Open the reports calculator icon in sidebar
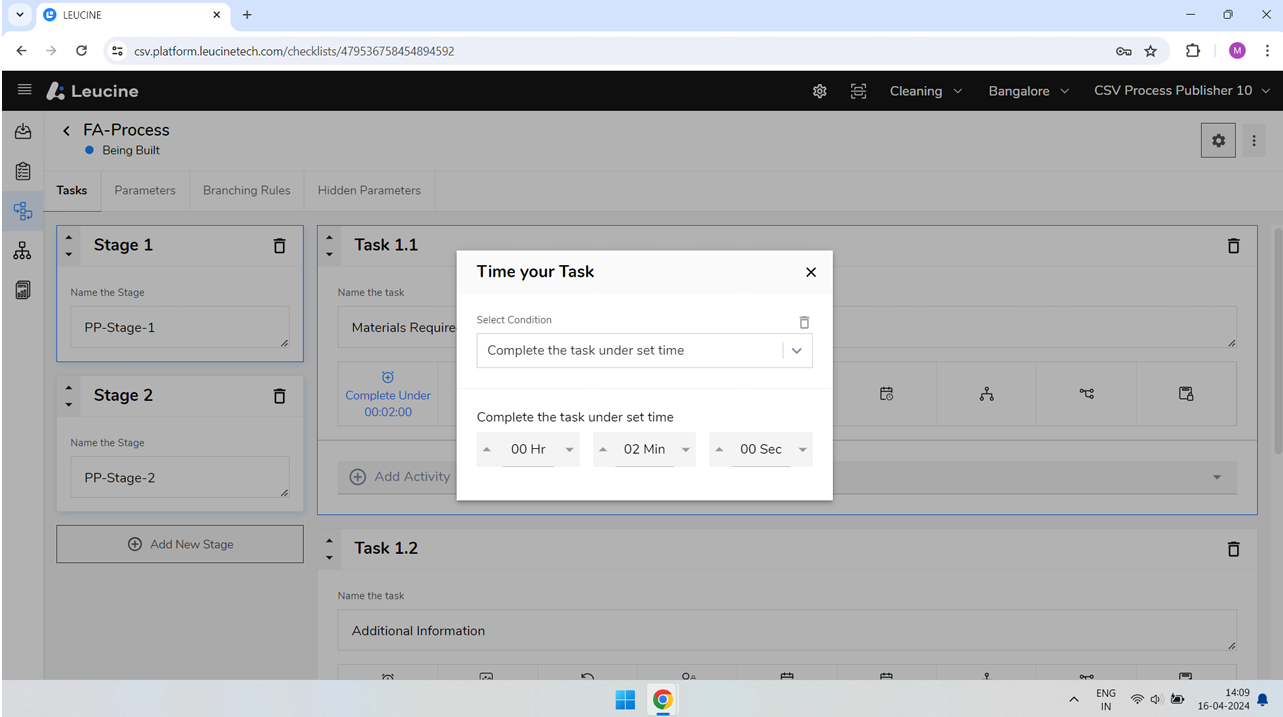 pos(23,290)
